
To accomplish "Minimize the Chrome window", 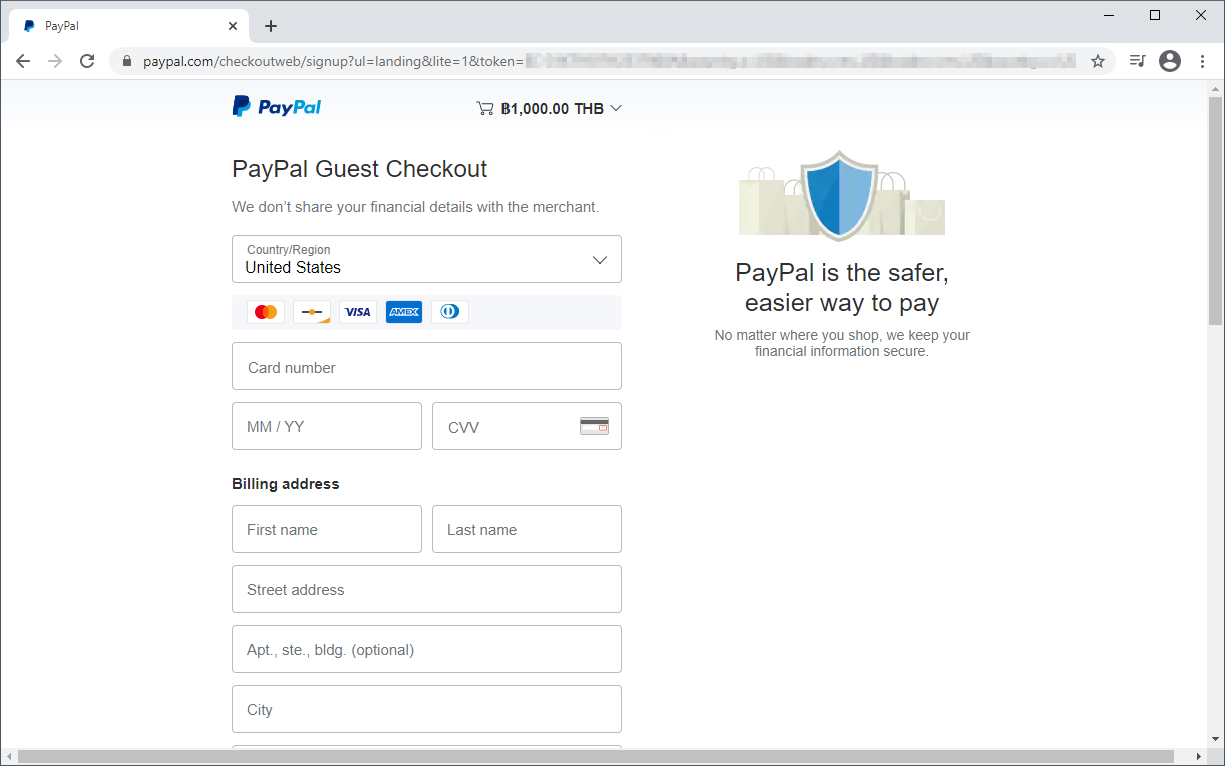I will click(1110, 15).
